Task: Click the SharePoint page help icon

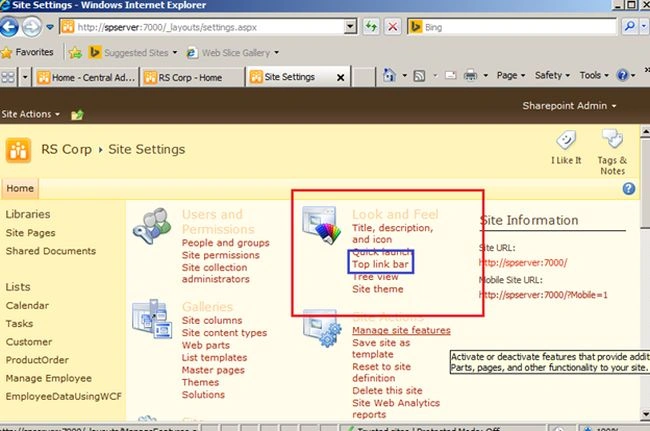Action: (628, 189)
